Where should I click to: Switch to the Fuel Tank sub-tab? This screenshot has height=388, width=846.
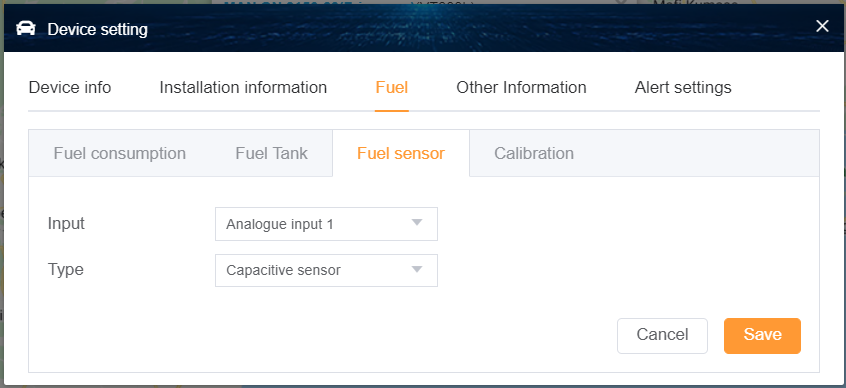(271, 153)
